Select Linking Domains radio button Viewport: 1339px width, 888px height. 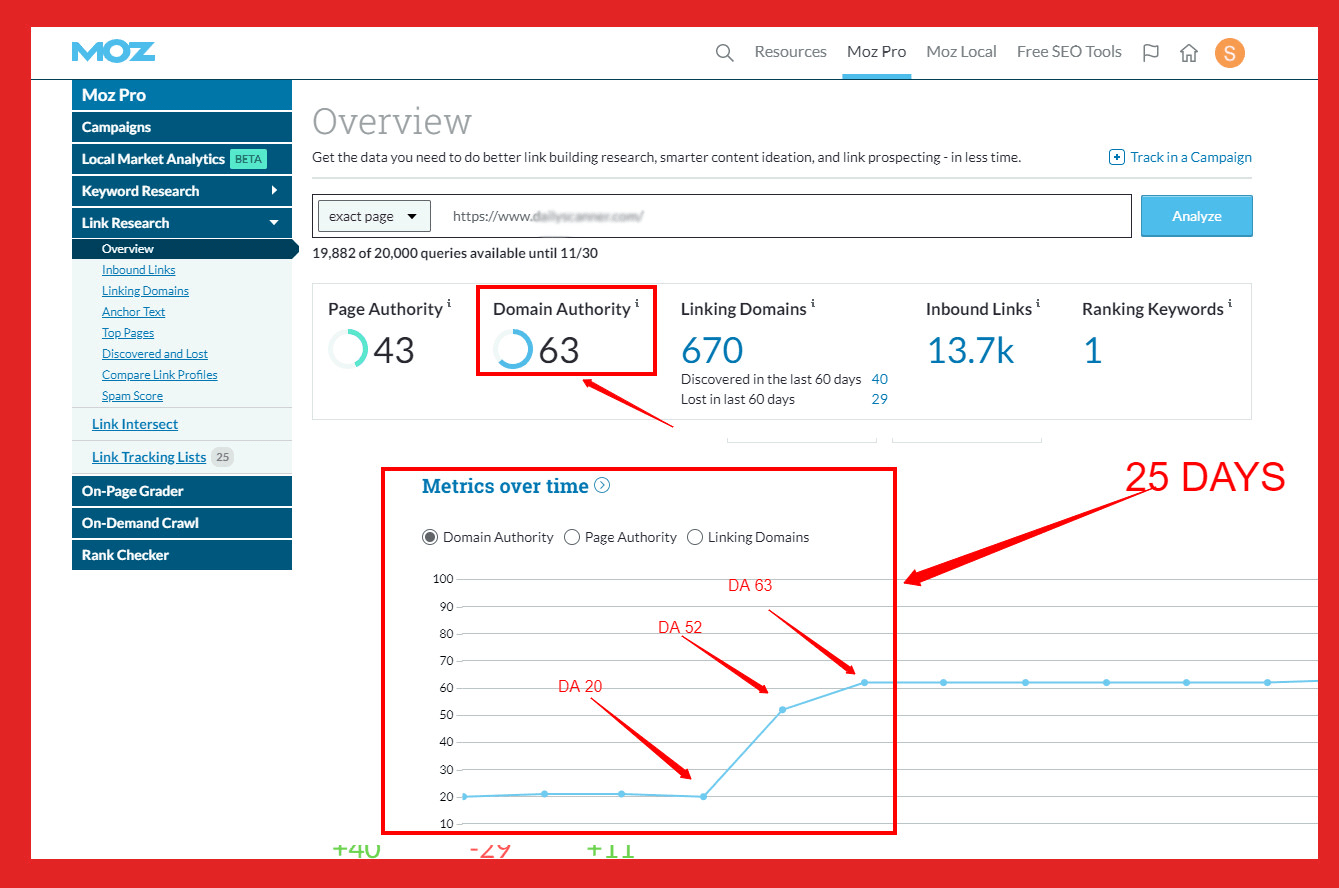click(x=695, y=537)
